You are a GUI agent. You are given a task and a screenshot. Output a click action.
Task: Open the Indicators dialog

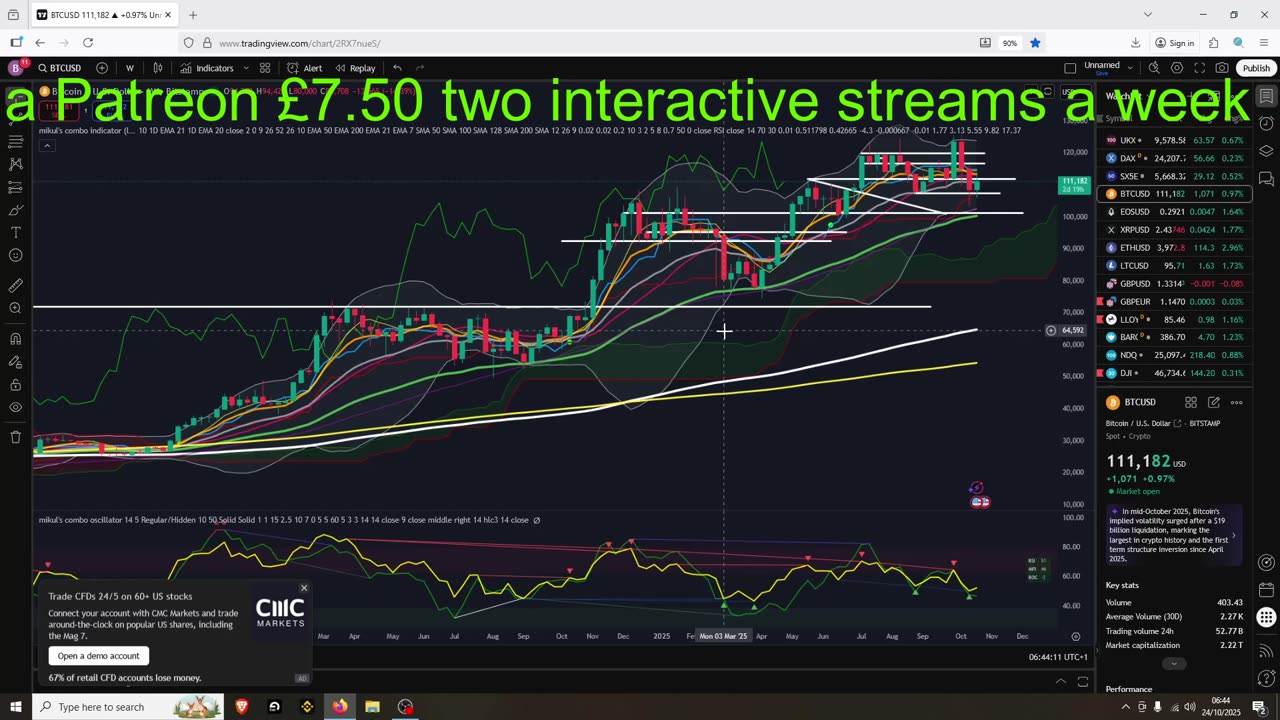coord(207,68)
